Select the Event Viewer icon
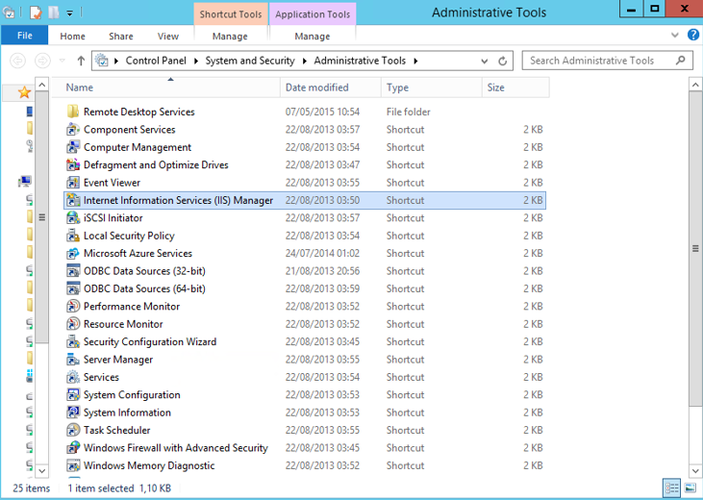Screen dimensions: 703x500 73,183
